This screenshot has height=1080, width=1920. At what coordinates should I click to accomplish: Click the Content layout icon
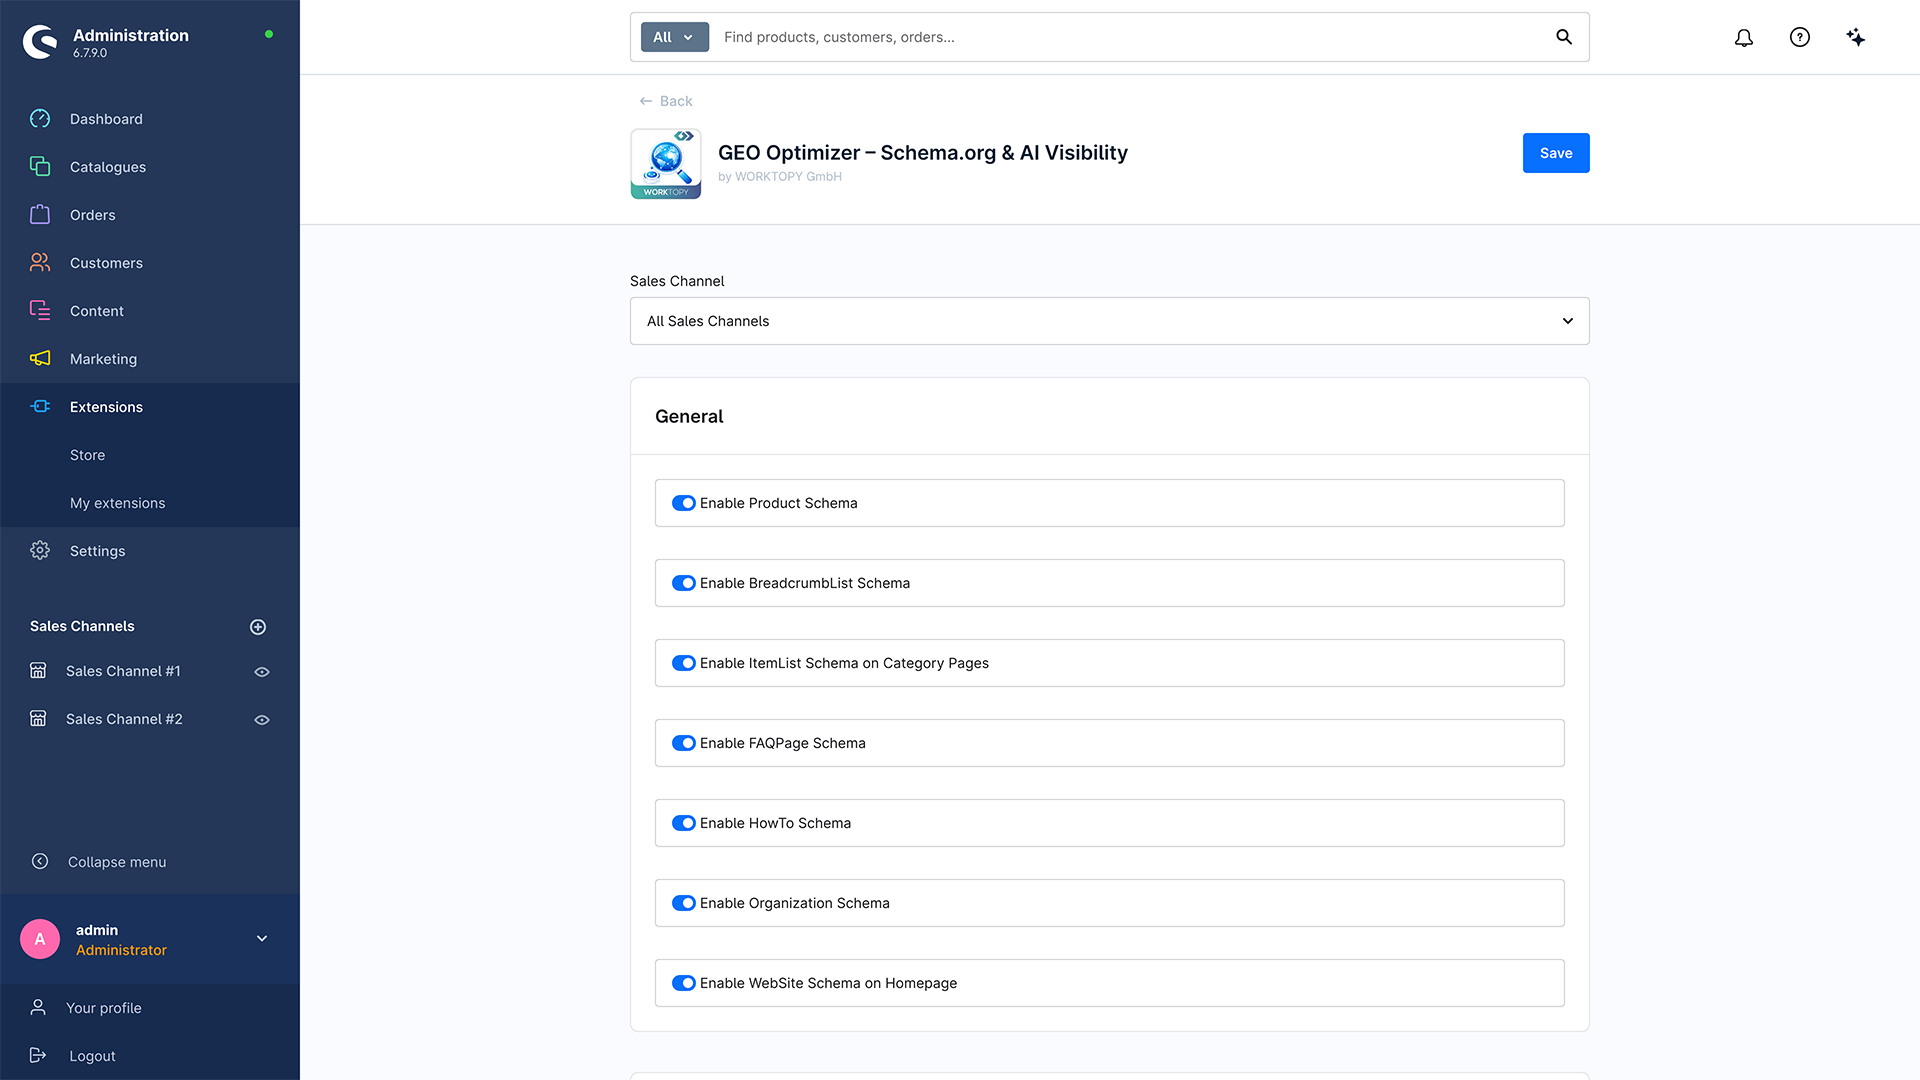pos(40,311)
